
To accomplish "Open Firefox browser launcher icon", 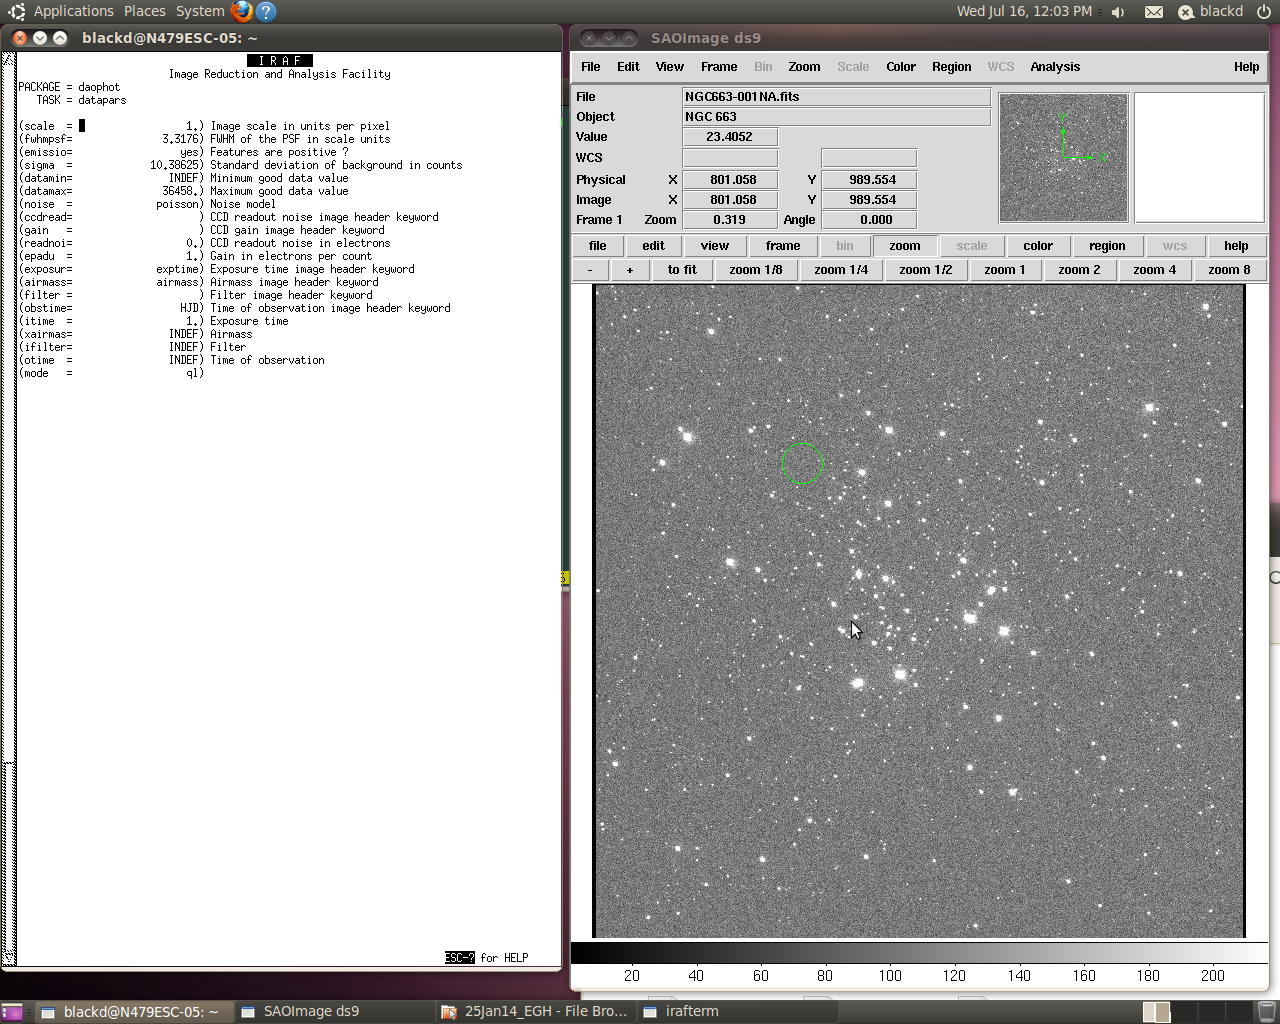I will tap(241, 11).
